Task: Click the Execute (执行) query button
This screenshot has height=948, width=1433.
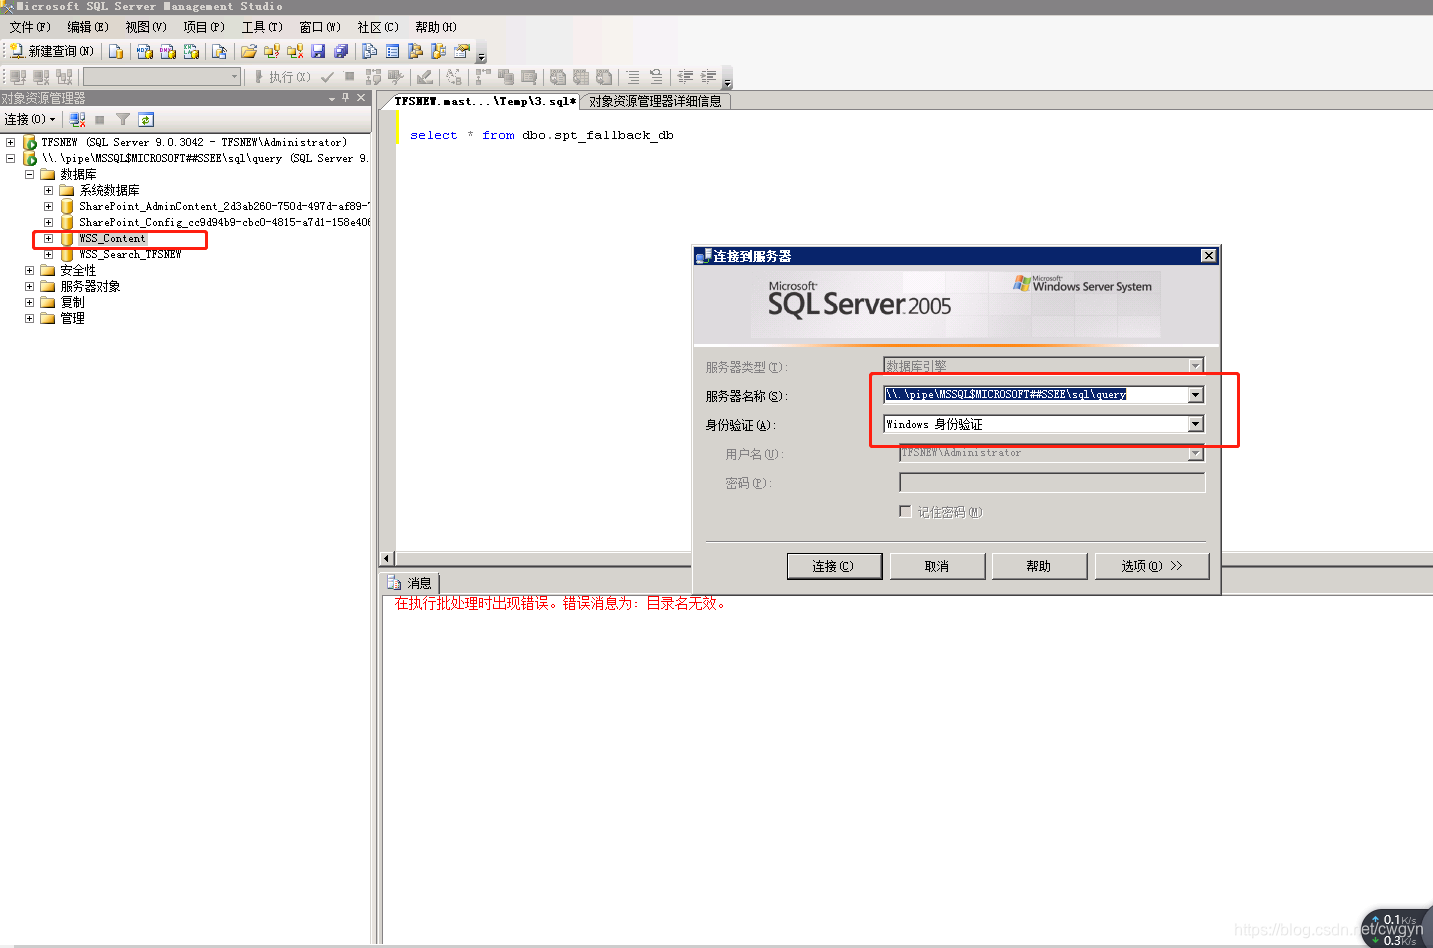Action: pyautogui.click(x=282, y=77)
